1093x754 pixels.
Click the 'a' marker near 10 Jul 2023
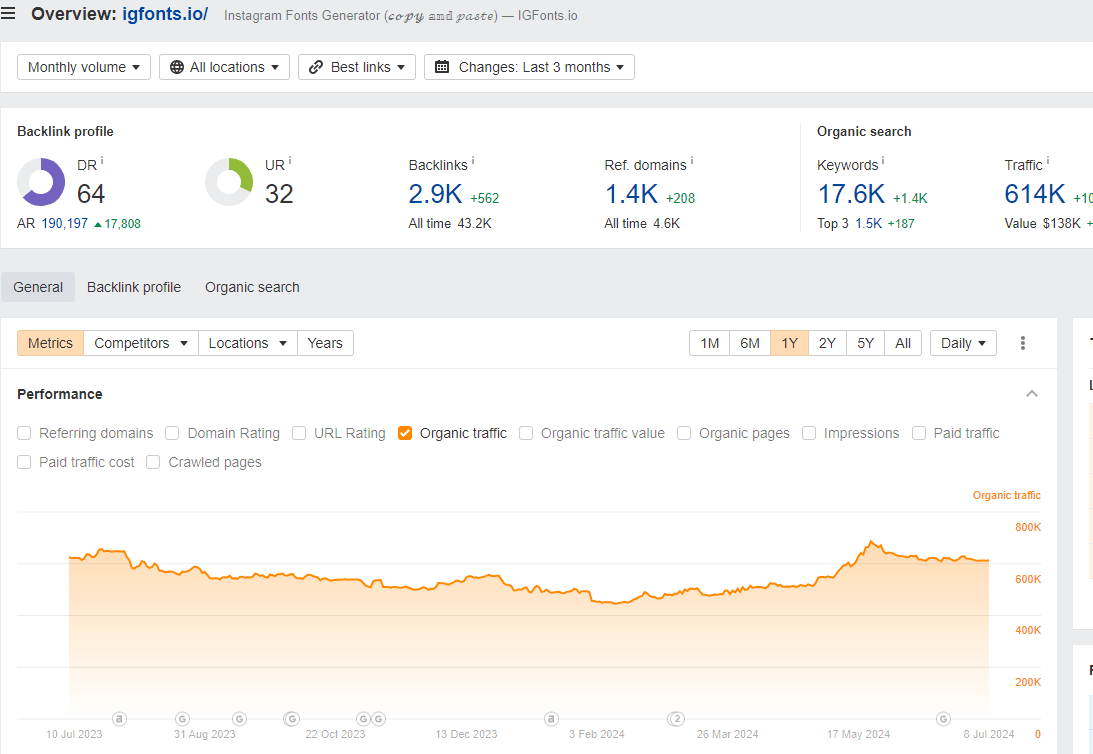pos(119,718)
